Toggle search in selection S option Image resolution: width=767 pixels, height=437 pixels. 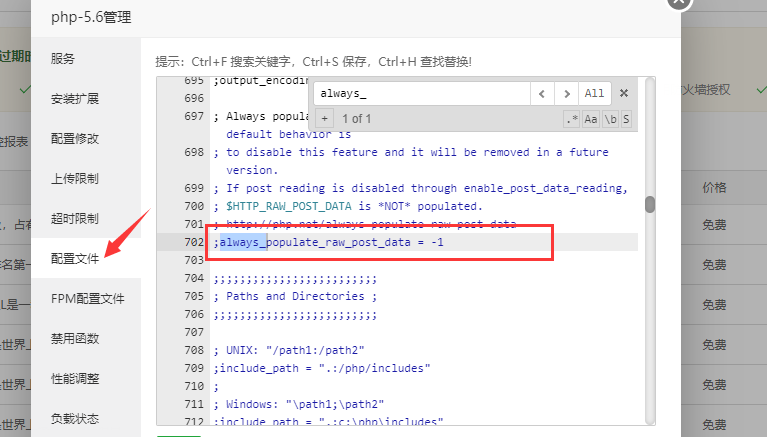(x=626, y=119)
